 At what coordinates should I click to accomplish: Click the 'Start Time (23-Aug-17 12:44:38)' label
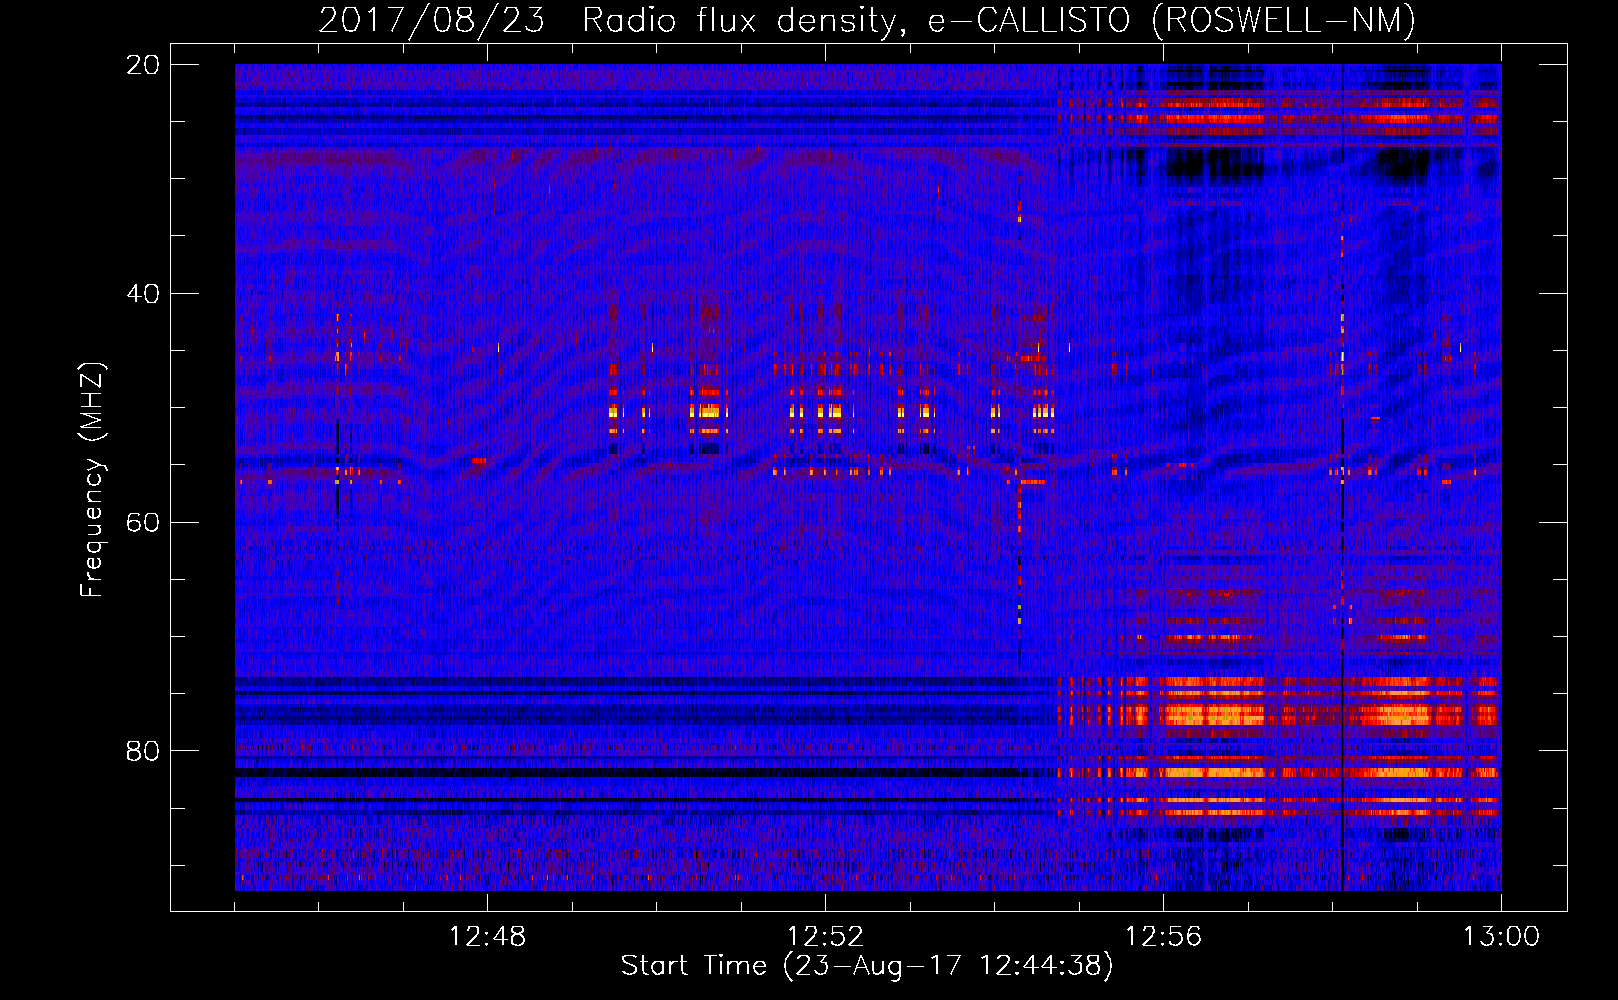pyautogui.click(x=867, y=966)
